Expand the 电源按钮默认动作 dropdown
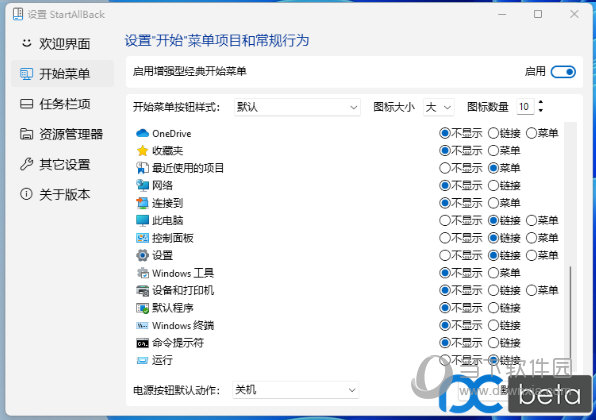Screen dimensions: 596x420 point(296,390)
